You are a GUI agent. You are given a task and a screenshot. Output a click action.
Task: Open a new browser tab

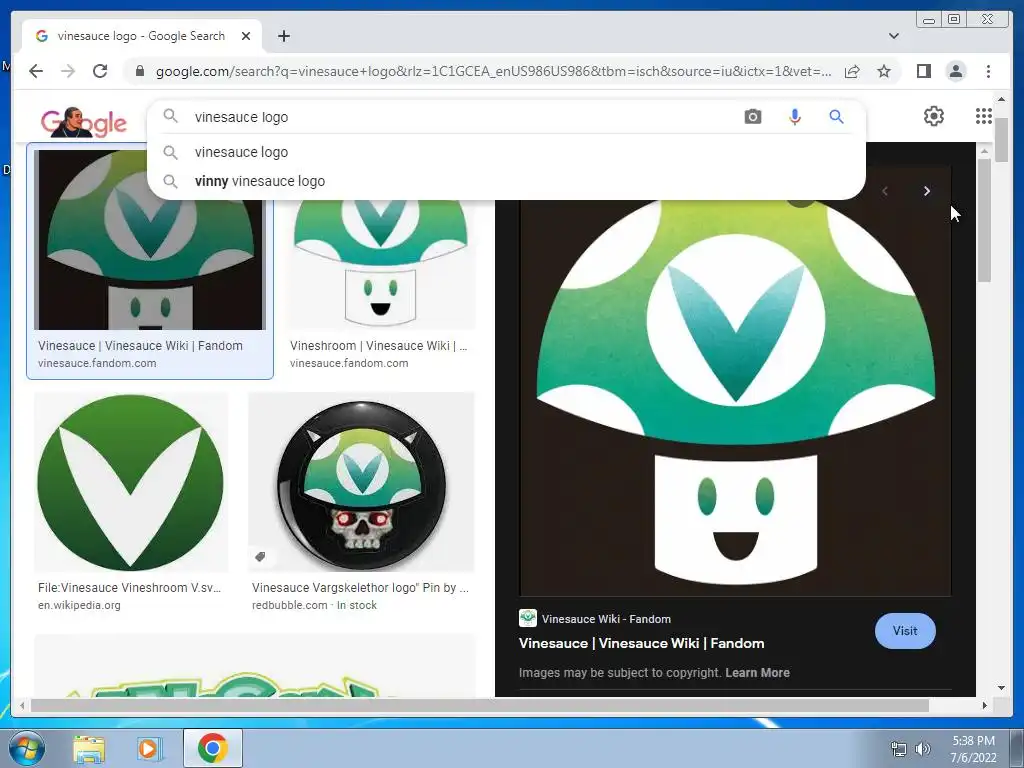click(x=284, y=36)
